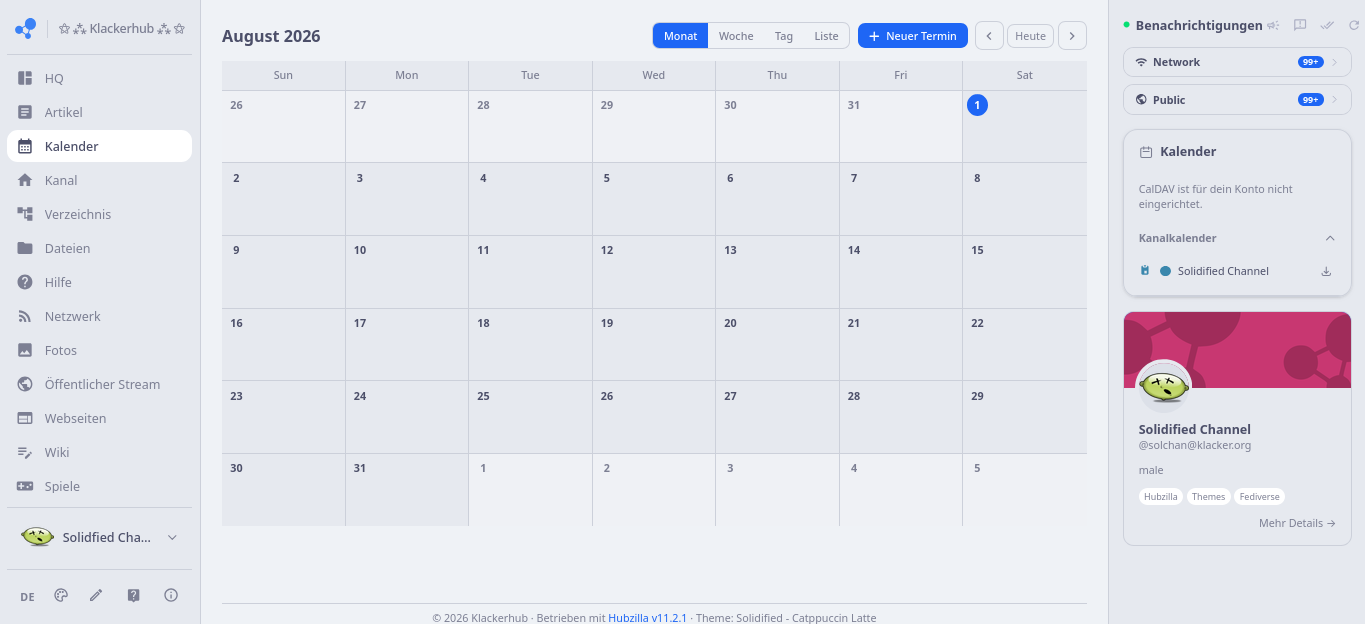Click the Network 99+ badge
1365x624 pixels.
[1311, 62]
